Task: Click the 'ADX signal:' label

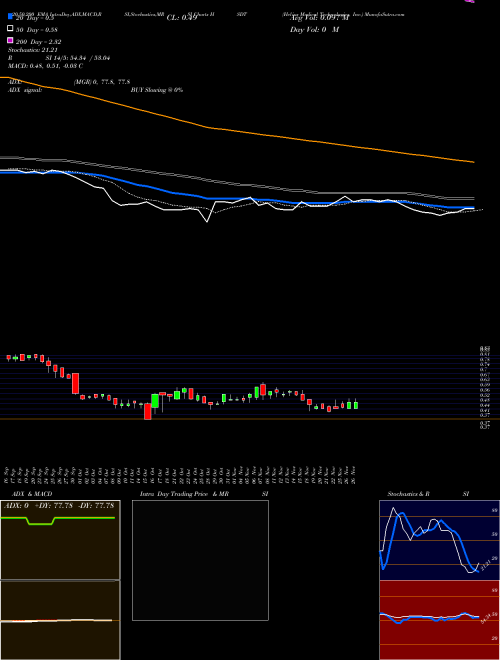Action: coord(25,90)
